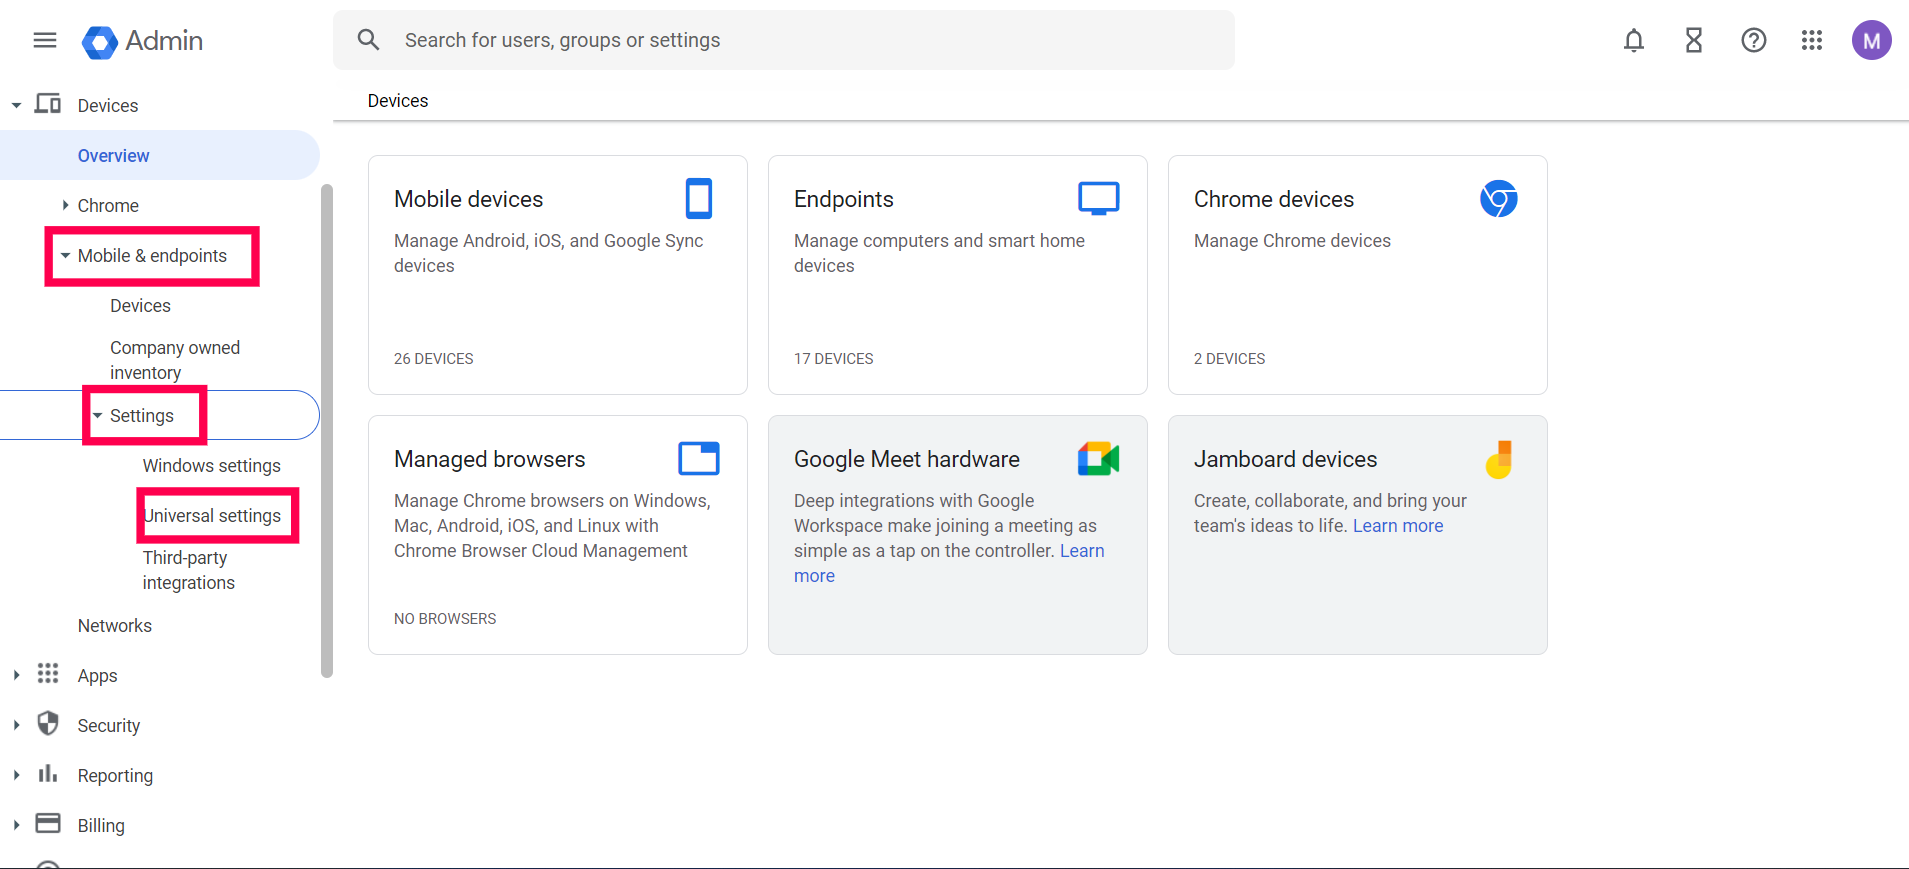Open the main hamburger menu

(x=45, y=40)
